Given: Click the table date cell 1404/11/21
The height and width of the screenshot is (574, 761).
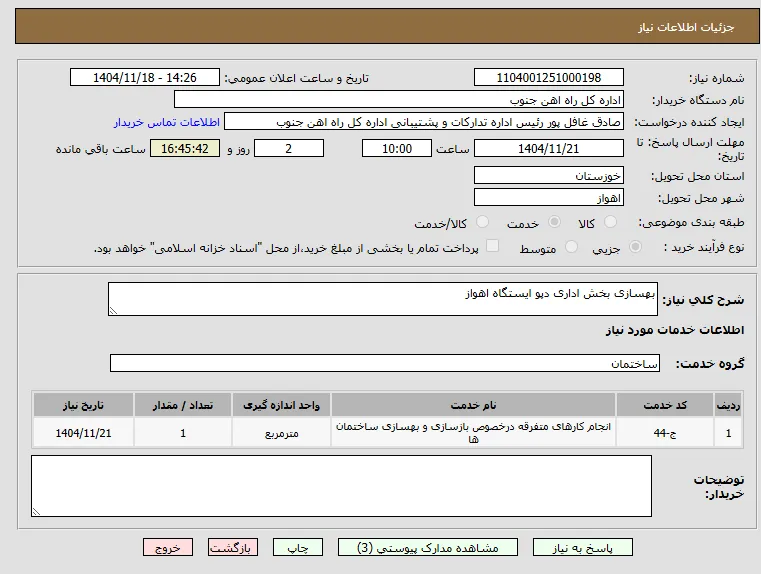Looking at the screenshot, I should pos(83,433).
